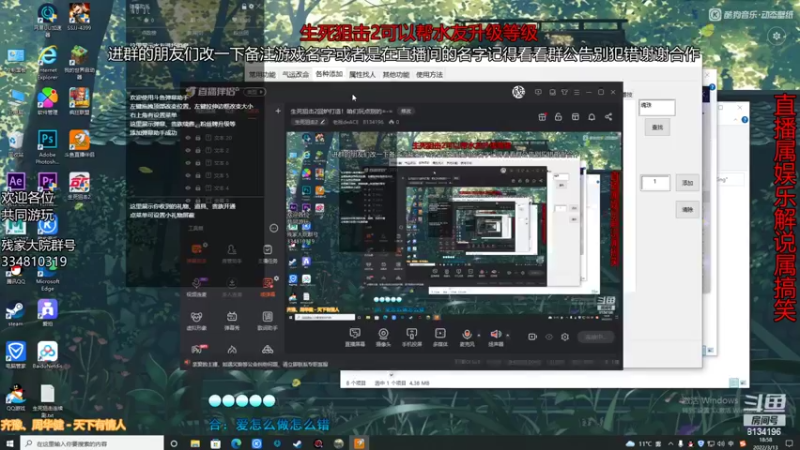Hide the 文本 2 layer
This screenshot has width=800, height=450.
coord(188,151)
